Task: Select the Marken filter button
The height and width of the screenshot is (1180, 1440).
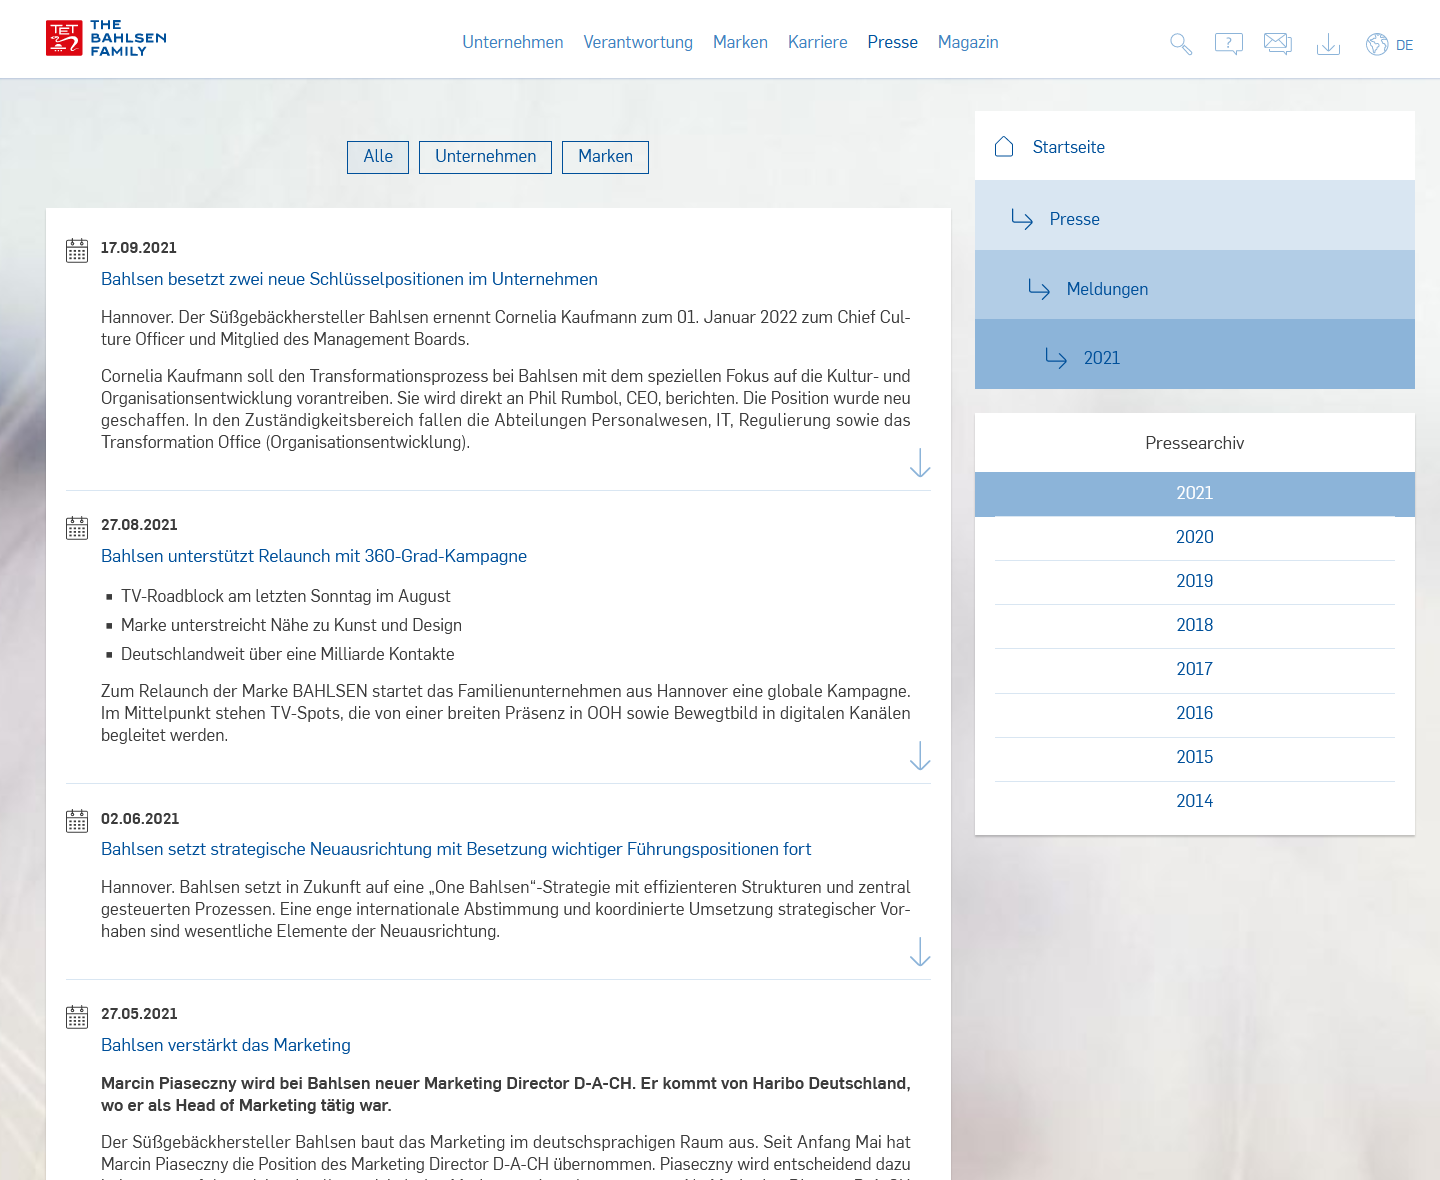Action: [x=605, y=157]
